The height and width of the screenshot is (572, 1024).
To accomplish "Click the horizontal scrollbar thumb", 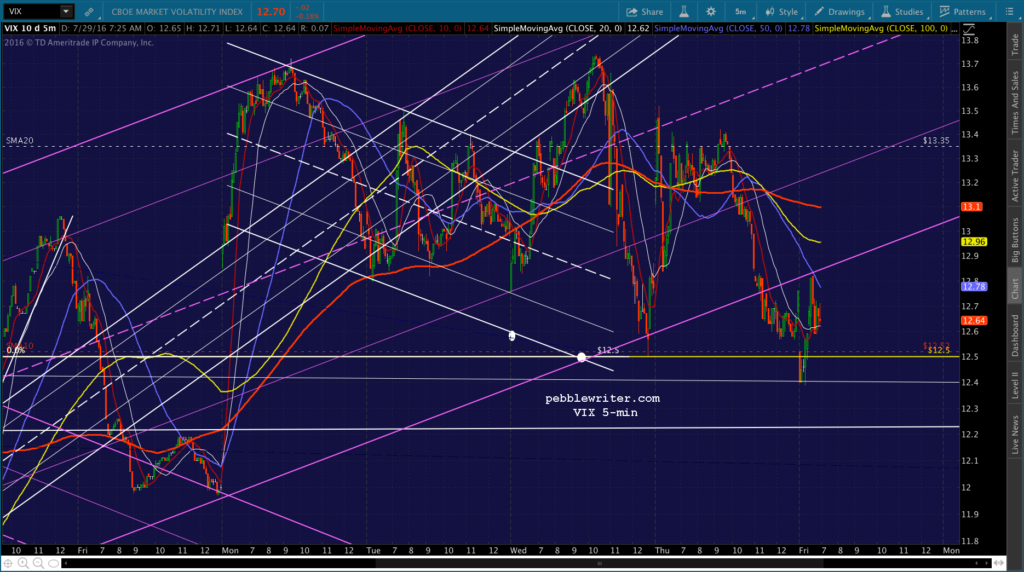I will (x=599, y=563).
